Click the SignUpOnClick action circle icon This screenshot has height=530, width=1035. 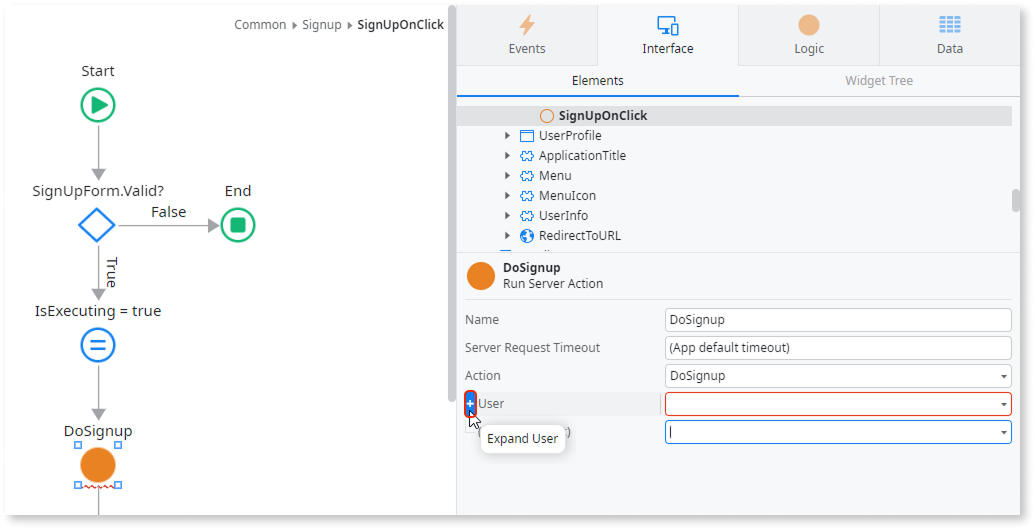pyautogui.click(x=547, y=116)
